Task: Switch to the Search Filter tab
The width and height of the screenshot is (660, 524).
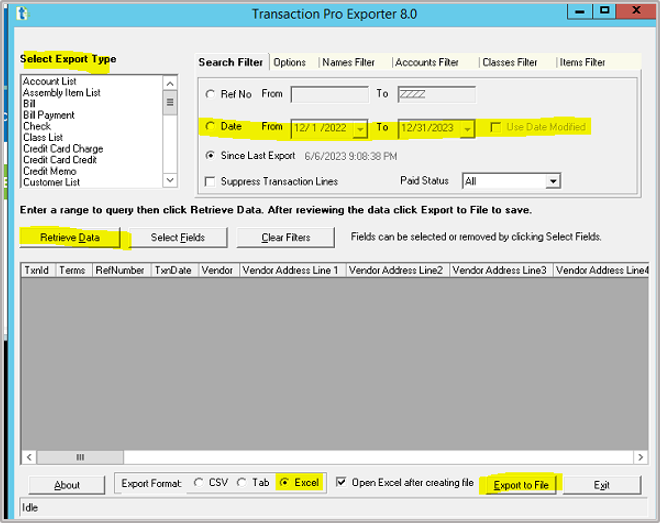Action: point(231,62)
